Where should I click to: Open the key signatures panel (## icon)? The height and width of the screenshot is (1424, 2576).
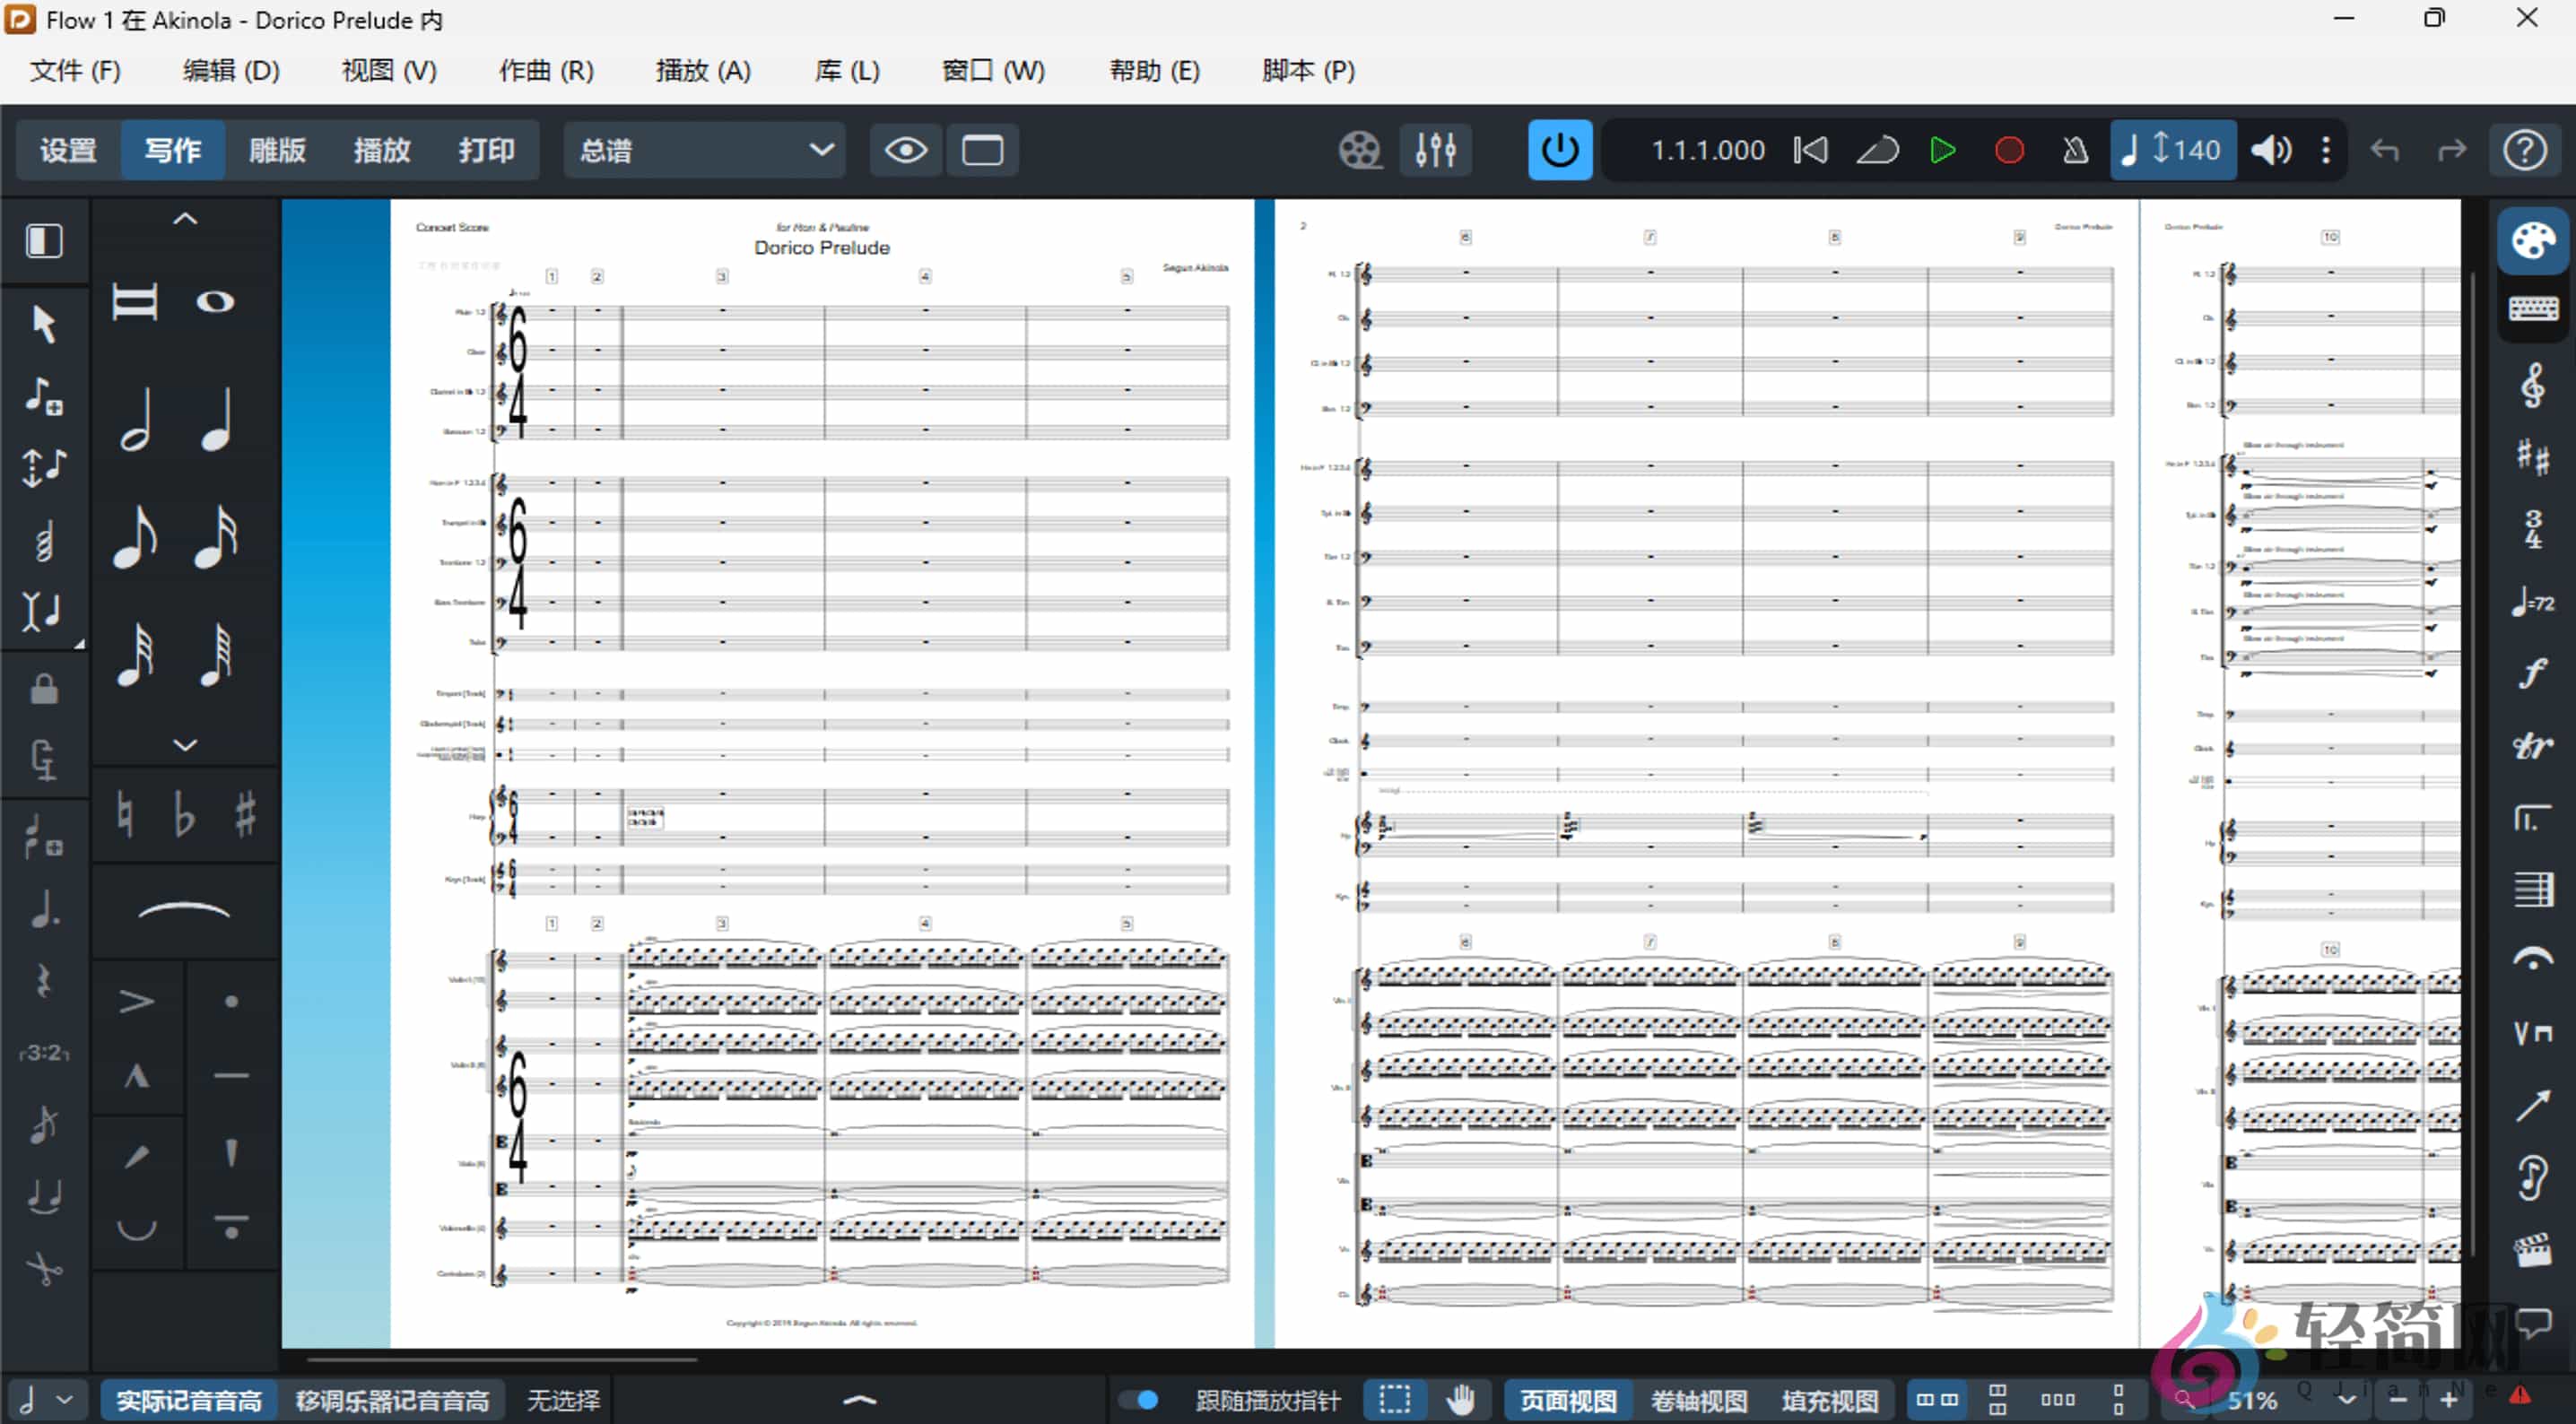pyautogui.click(x=2533, y=459)
